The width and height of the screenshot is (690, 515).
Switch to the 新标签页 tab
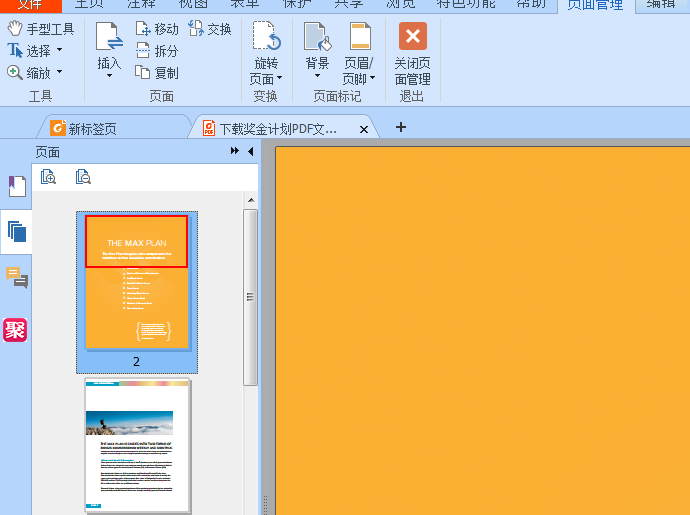[92, 128]
